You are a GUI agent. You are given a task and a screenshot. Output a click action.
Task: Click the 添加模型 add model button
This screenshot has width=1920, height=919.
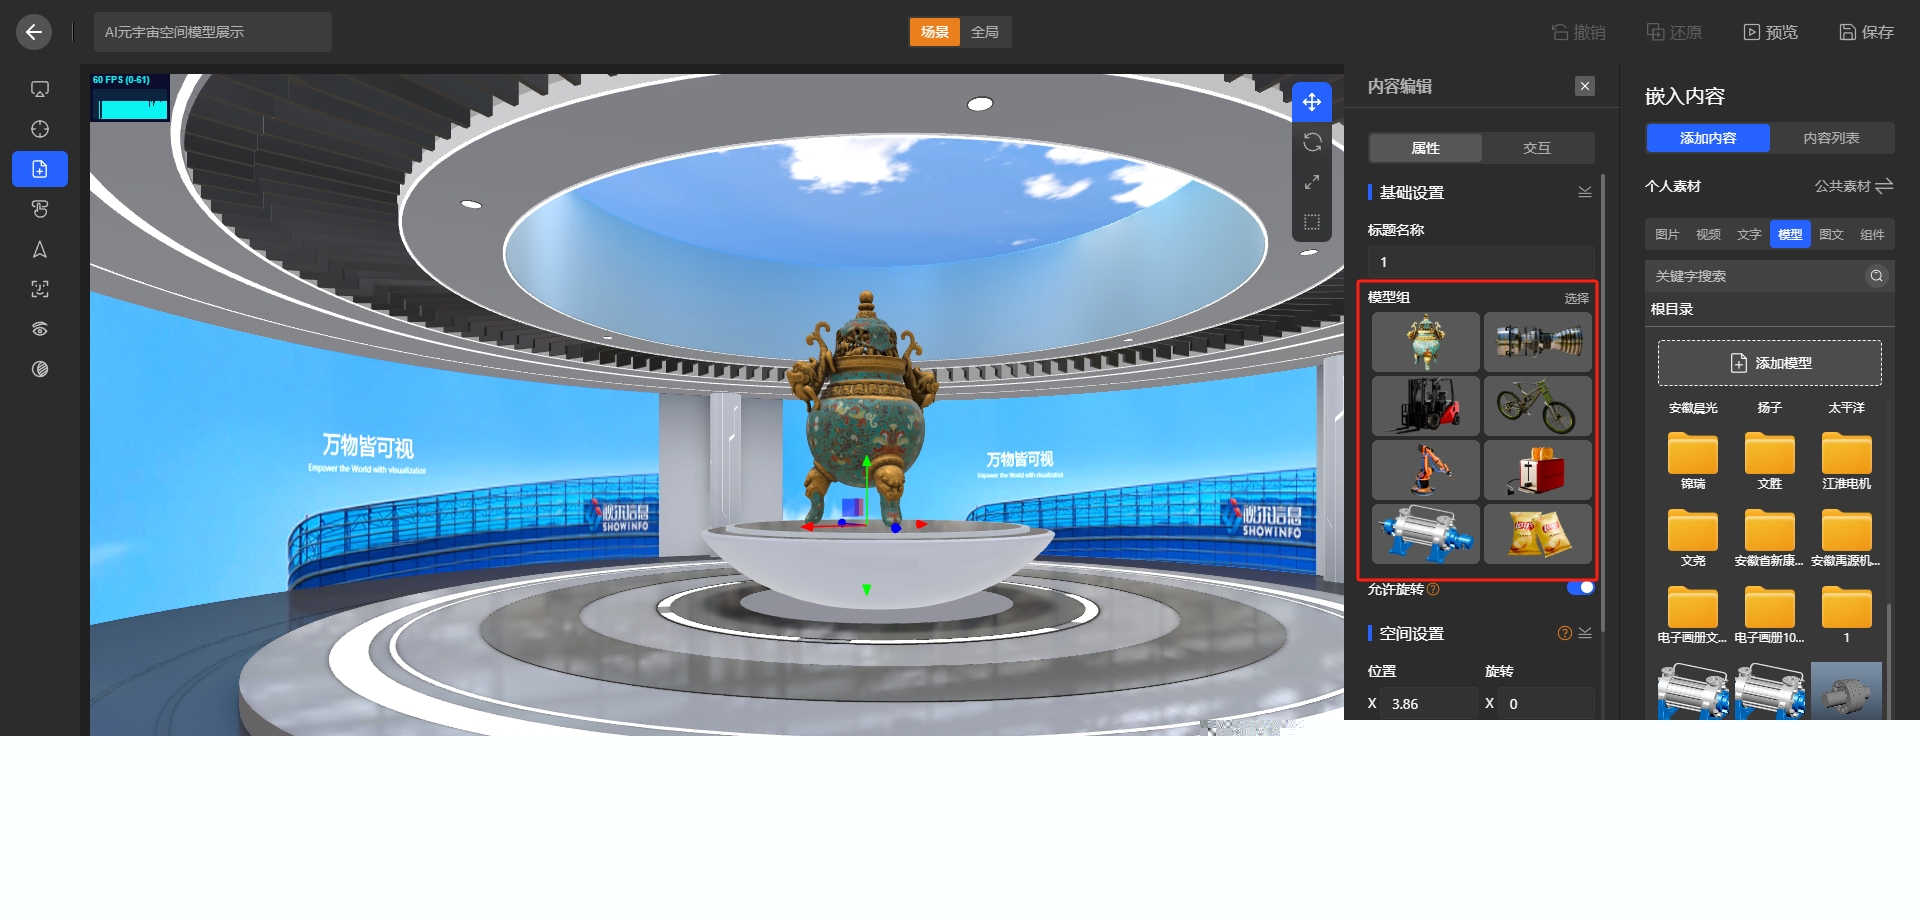[1769, 362]
